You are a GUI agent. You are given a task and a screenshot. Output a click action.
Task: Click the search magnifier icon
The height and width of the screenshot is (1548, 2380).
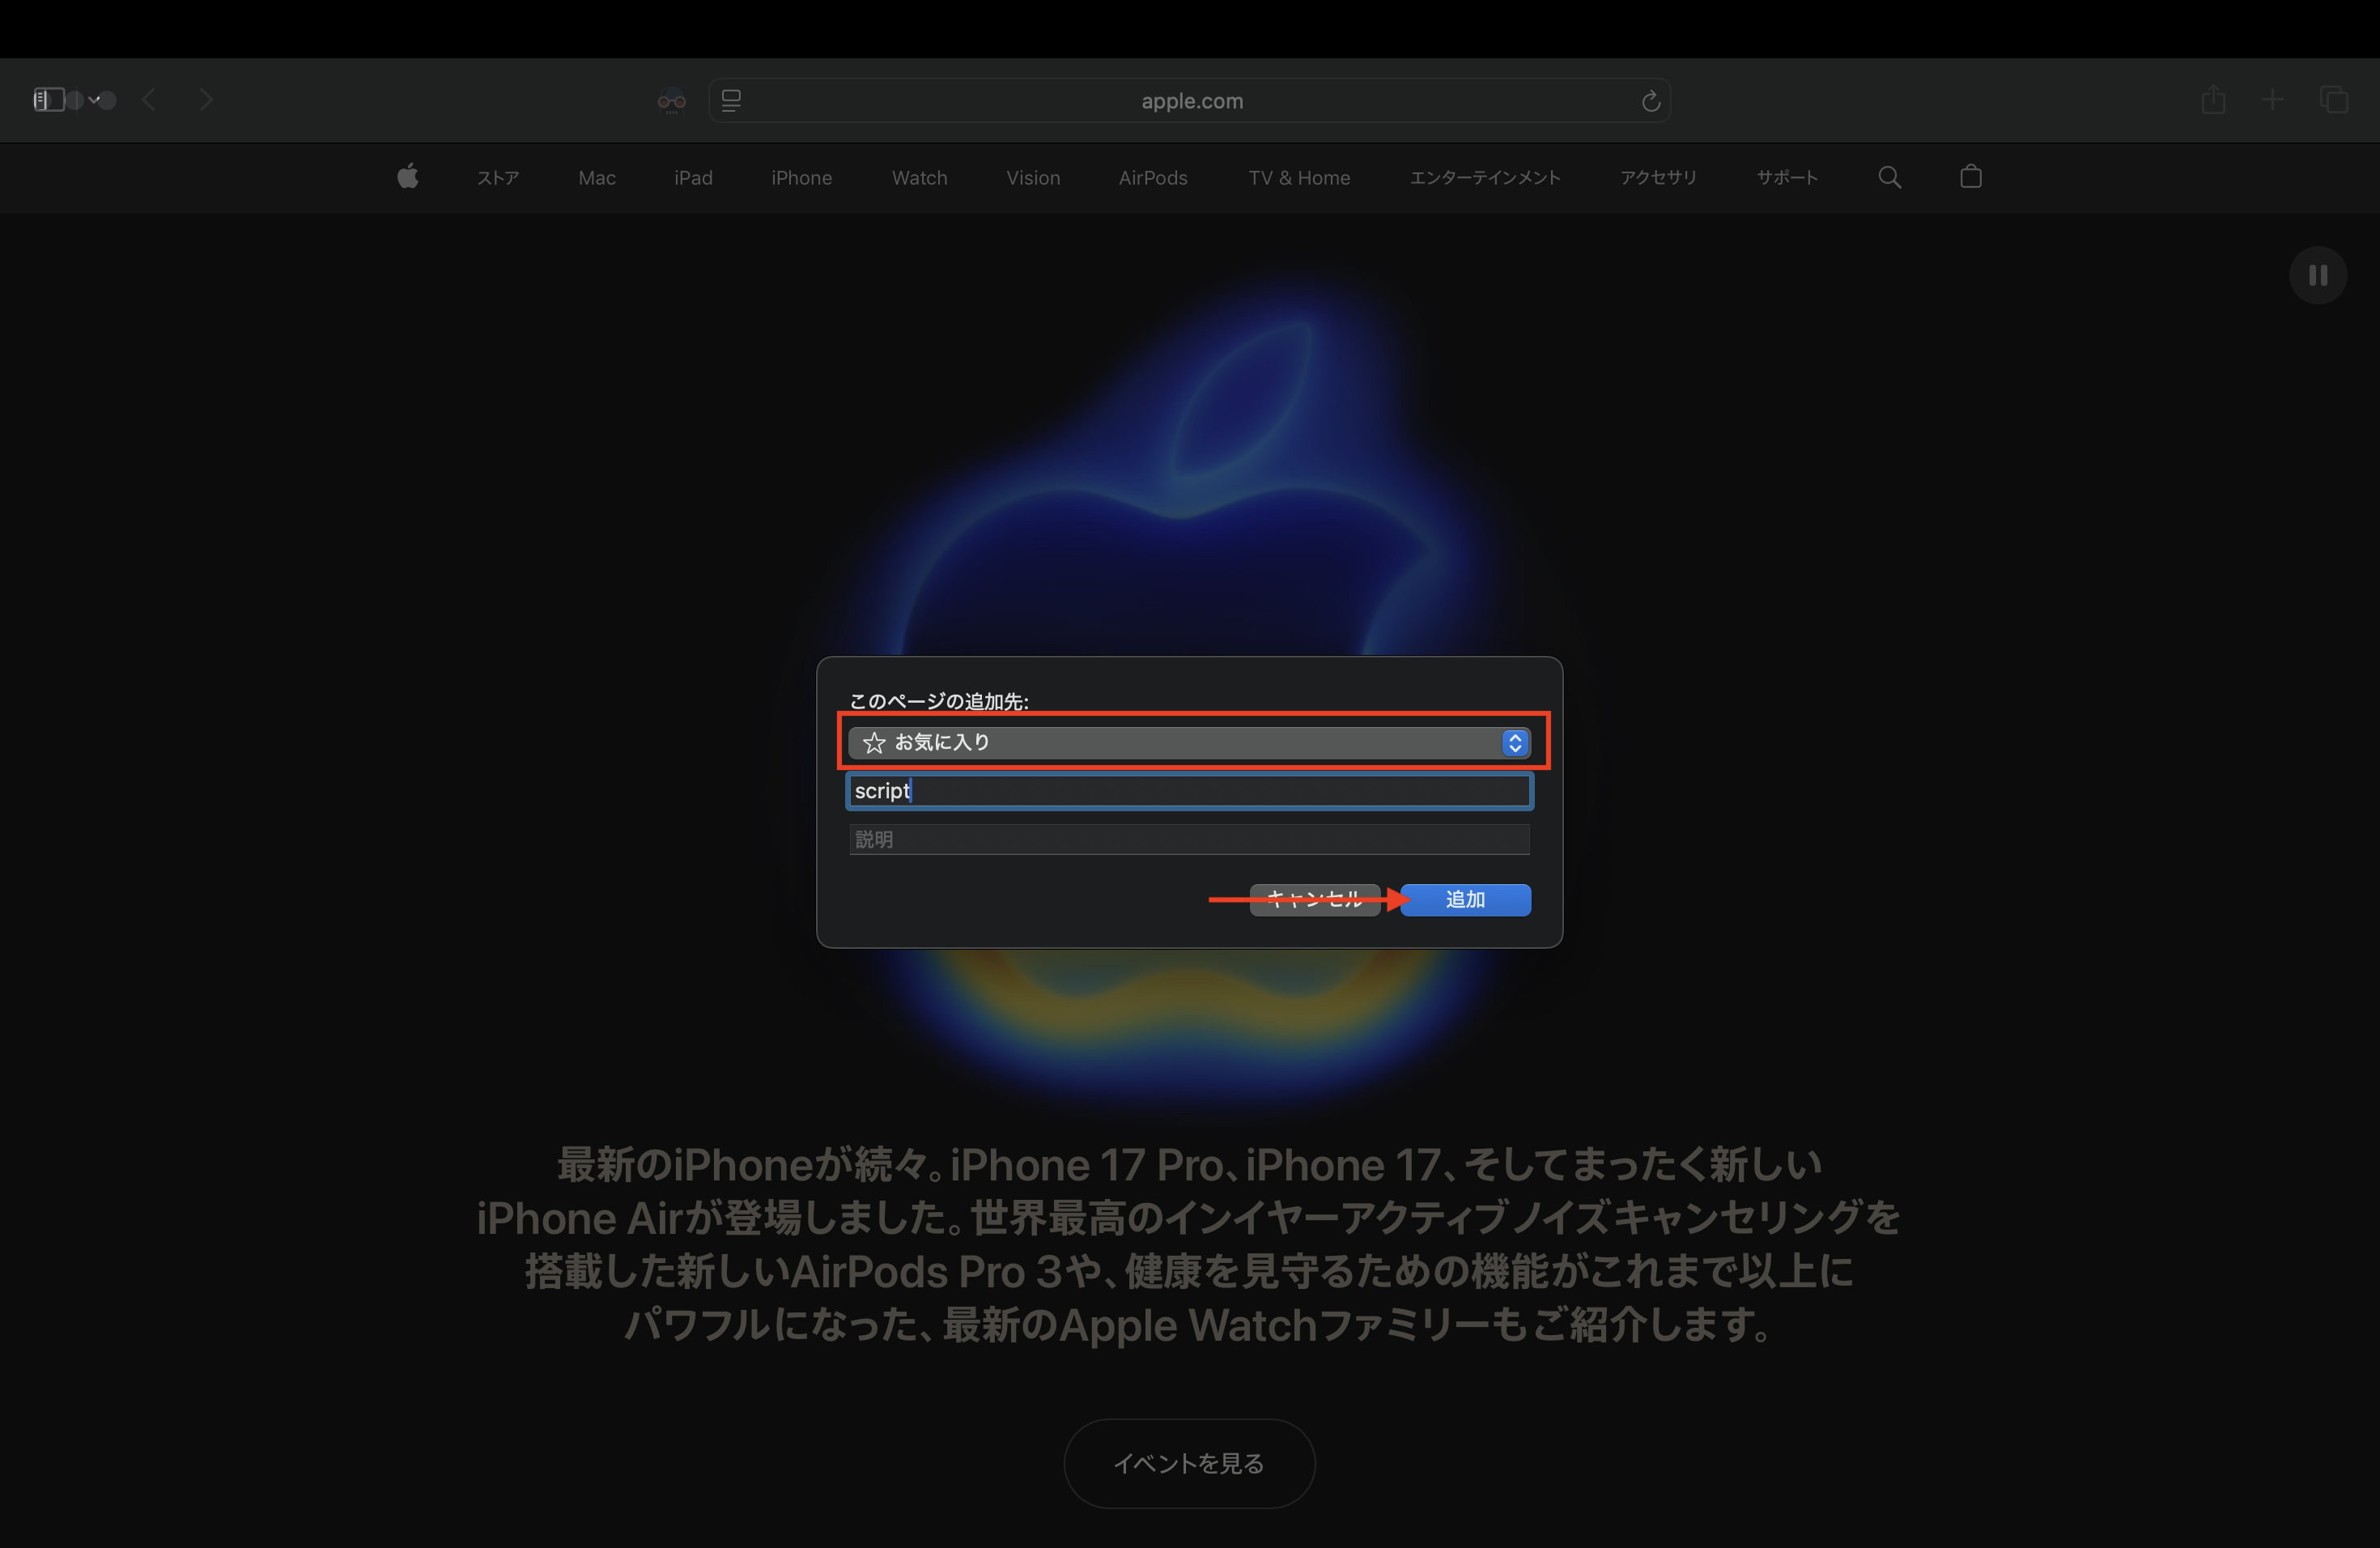click(x=1889, y=178)
